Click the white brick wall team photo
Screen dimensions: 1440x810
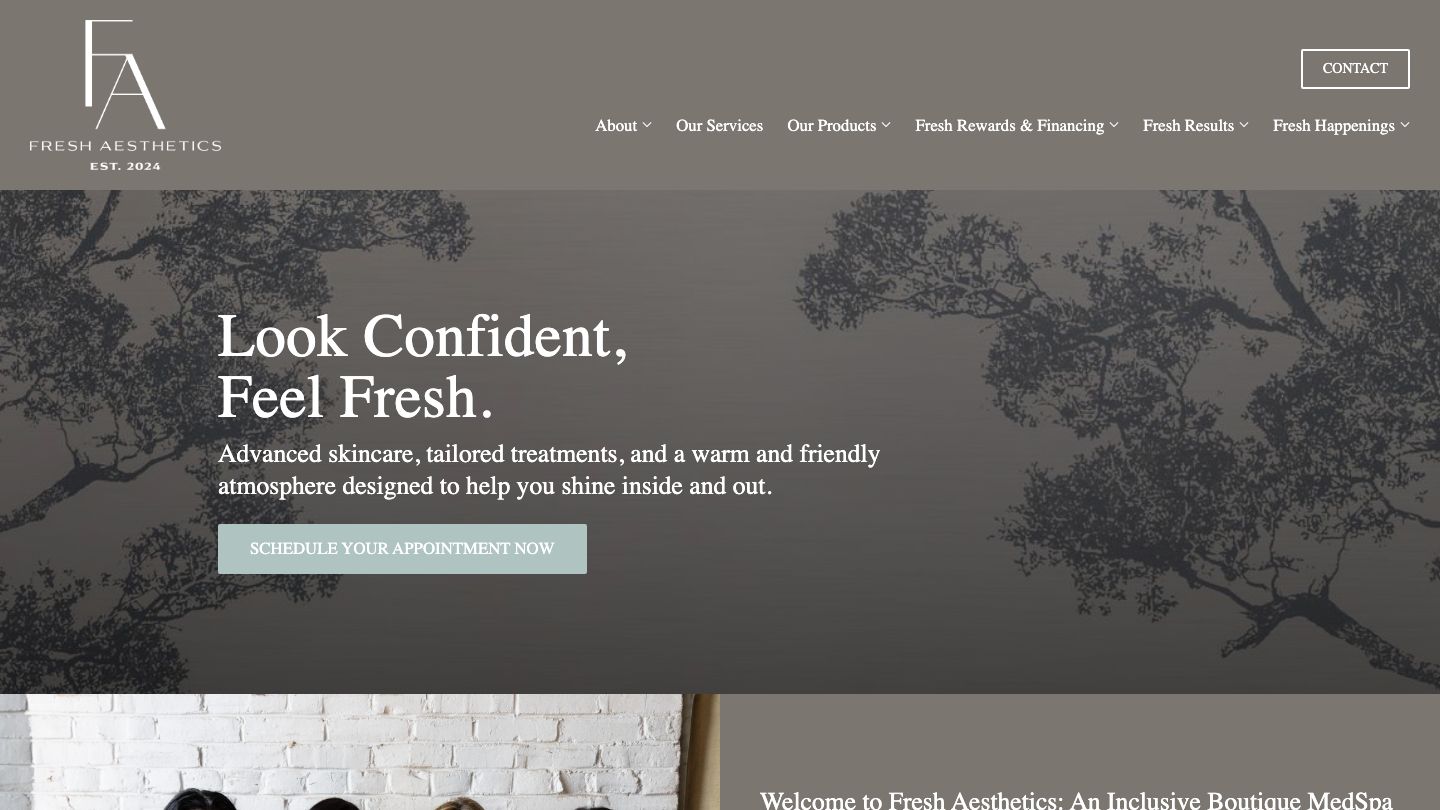click(359, 752)
